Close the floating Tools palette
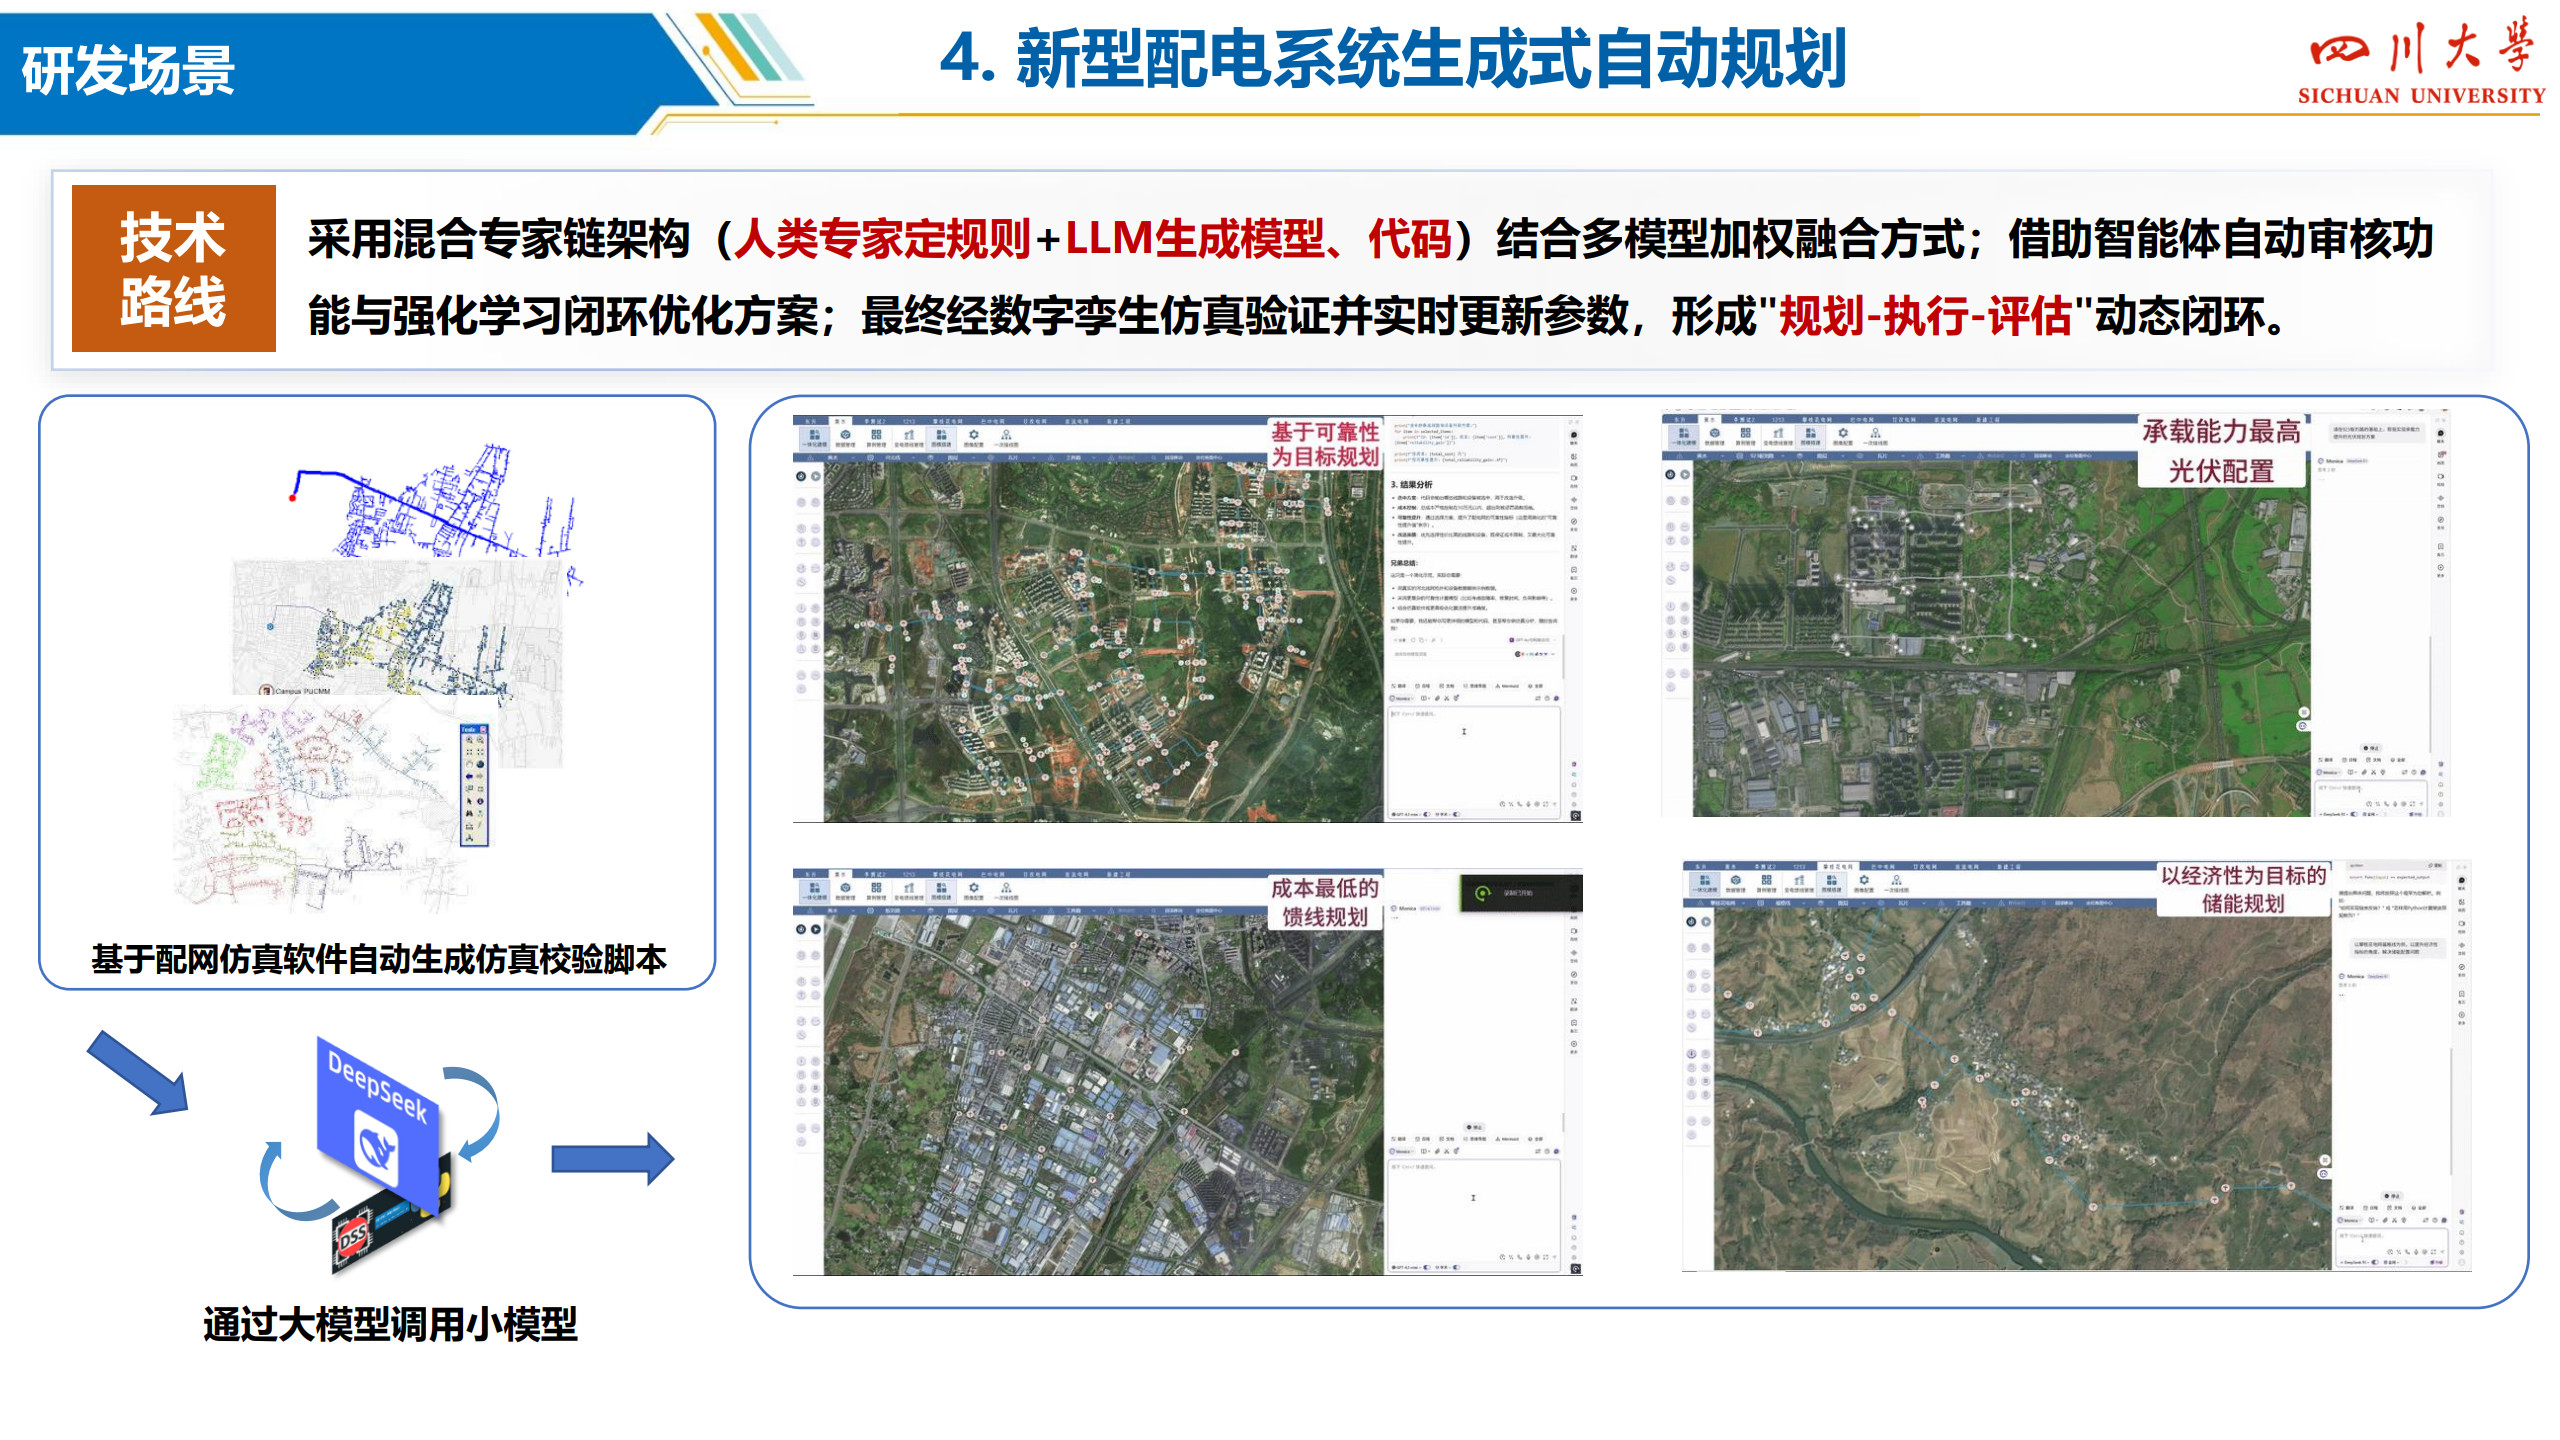Viewport: 2560px width, 1440px height. point(483,730)
